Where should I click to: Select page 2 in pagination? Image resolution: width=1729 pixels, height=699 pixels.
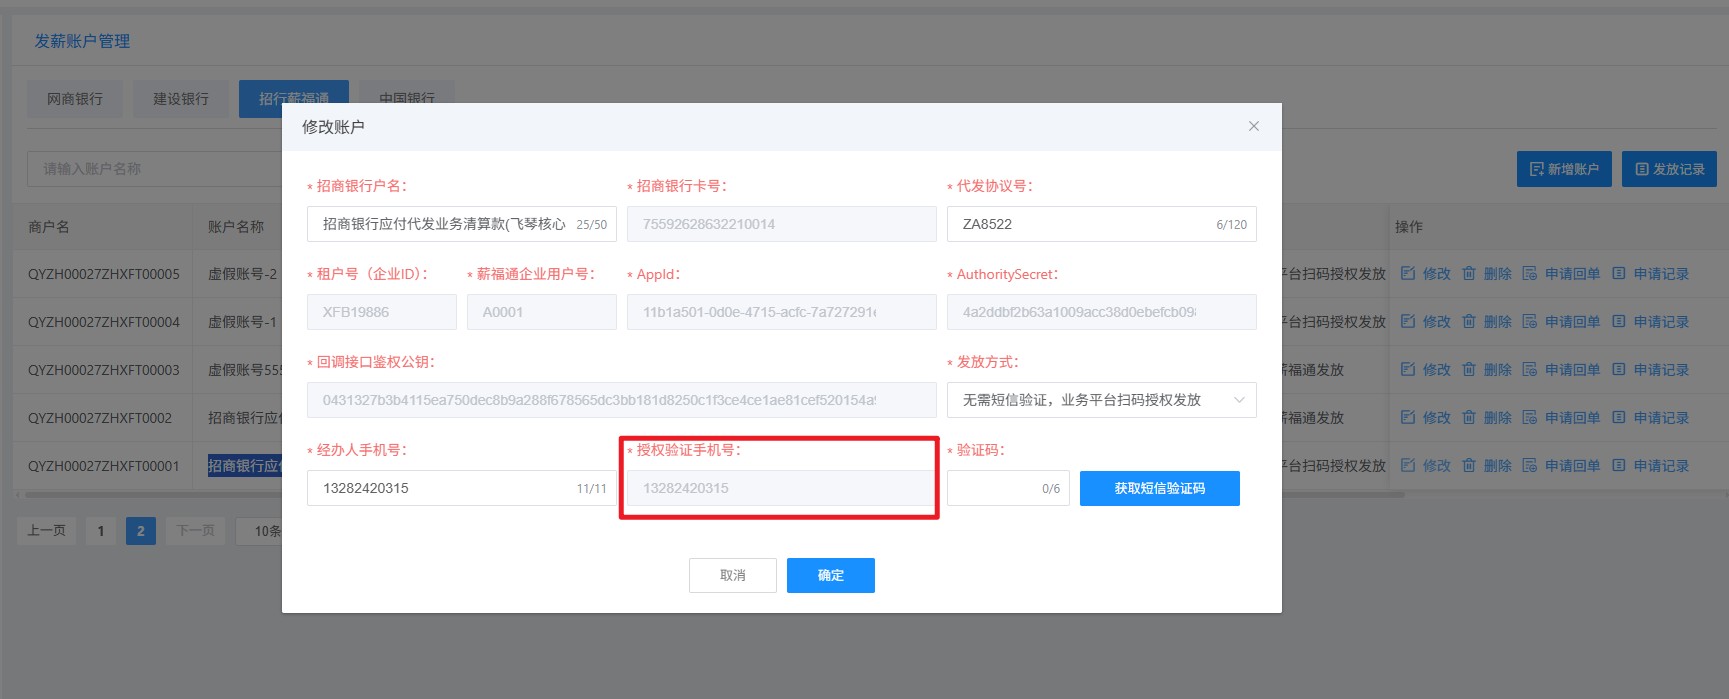(141, 531)
